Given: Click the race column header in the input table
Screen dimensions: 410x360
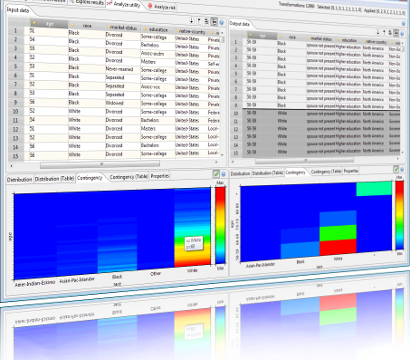Looking at the screenshot, I should 87,26.
